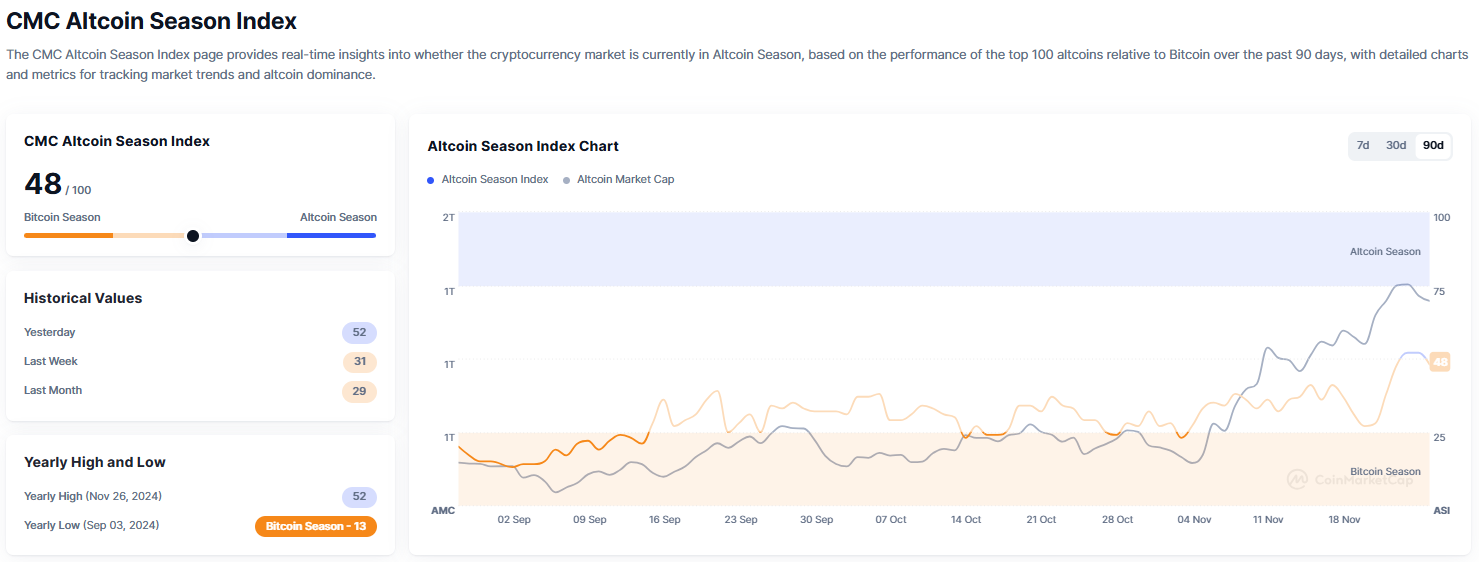Click the Yearly High badge 52
This screenshot has height=562, width=1479.
click(359, 497)
